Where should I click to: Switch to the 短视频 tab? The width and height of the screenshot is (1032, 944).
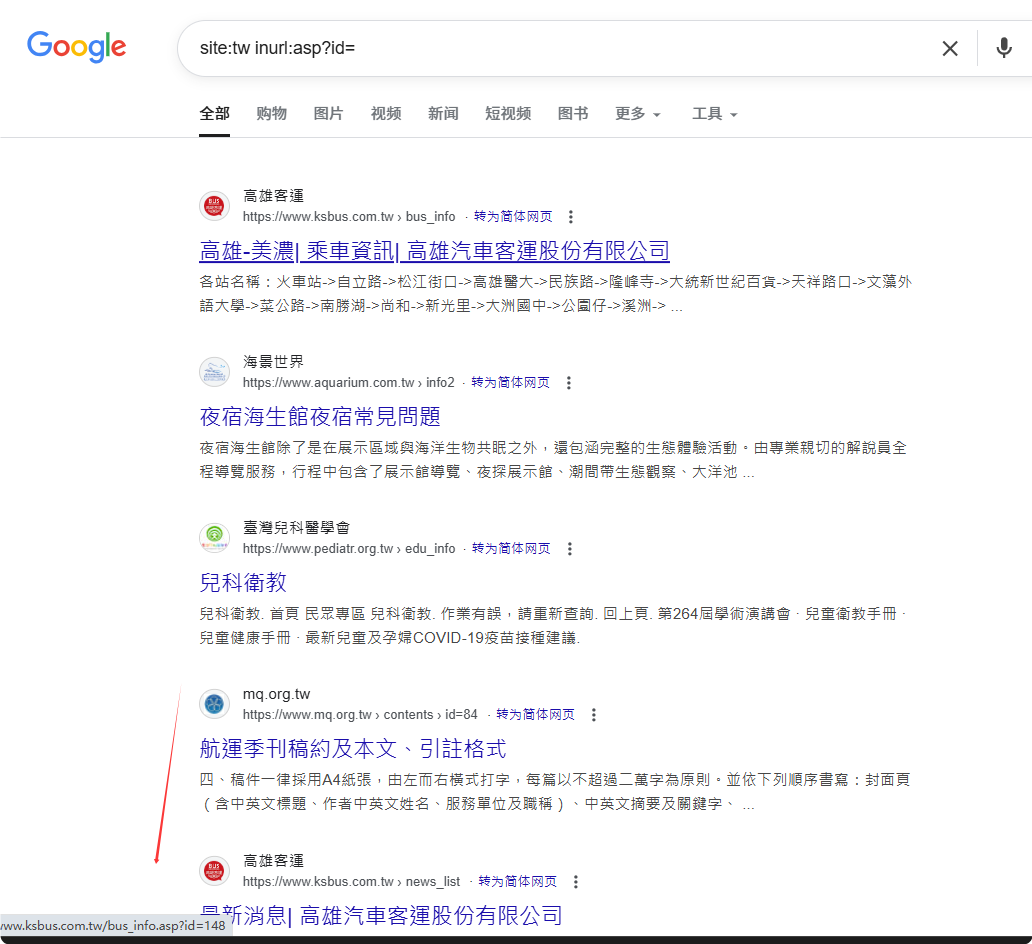508,114
